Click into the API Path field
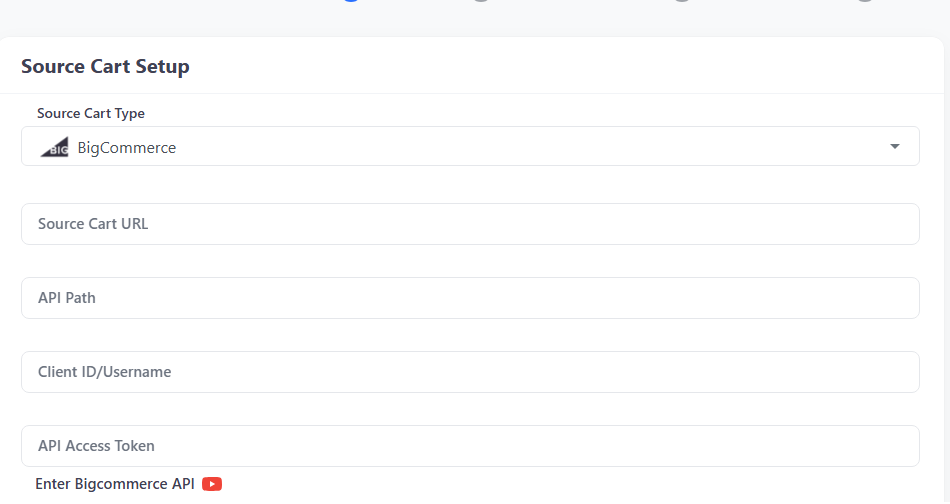Screen dimensions: 950x504 [x=470, y=298]
